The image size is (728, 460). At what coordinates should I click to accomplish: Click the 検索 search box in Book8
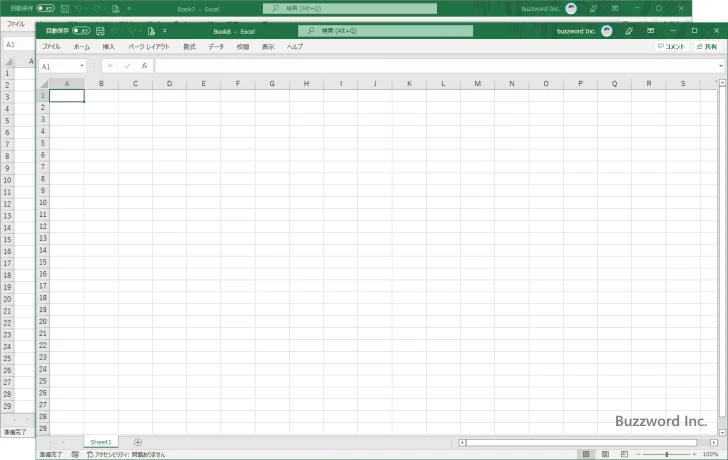click(385, 31)
